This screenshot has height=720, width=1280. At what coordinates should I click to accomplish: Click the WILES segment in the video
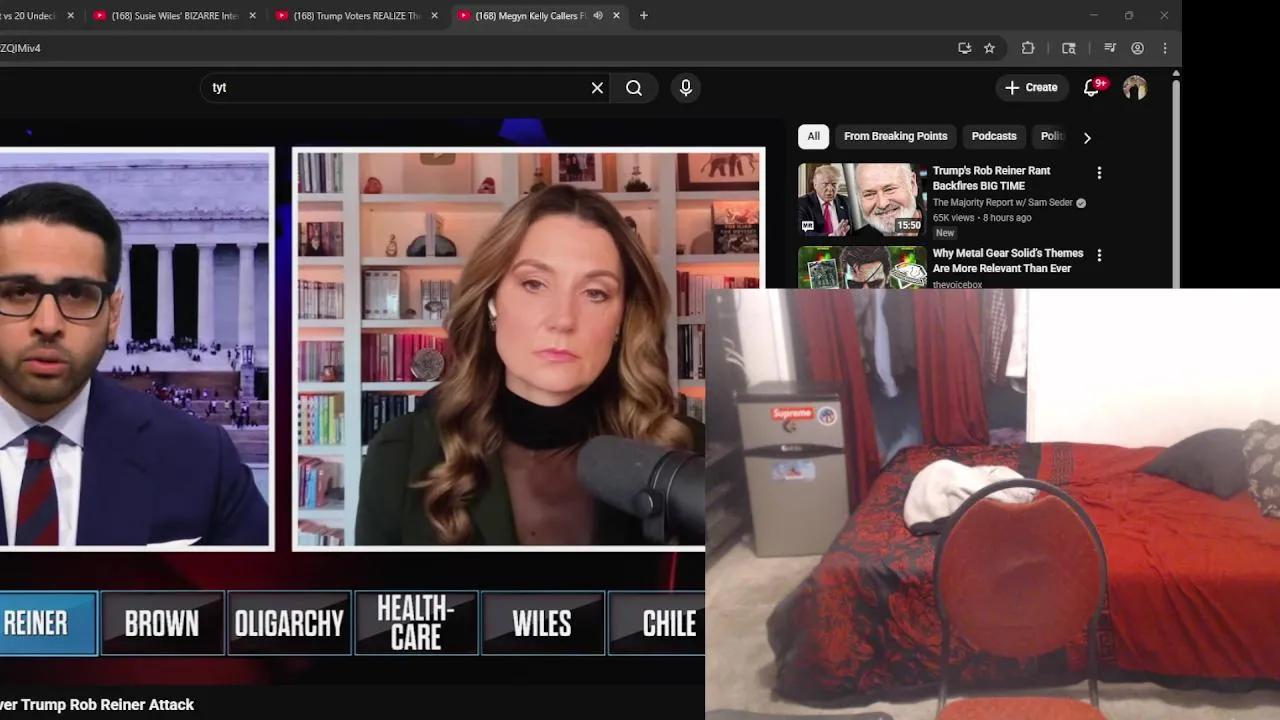click(x=542, y=623)
